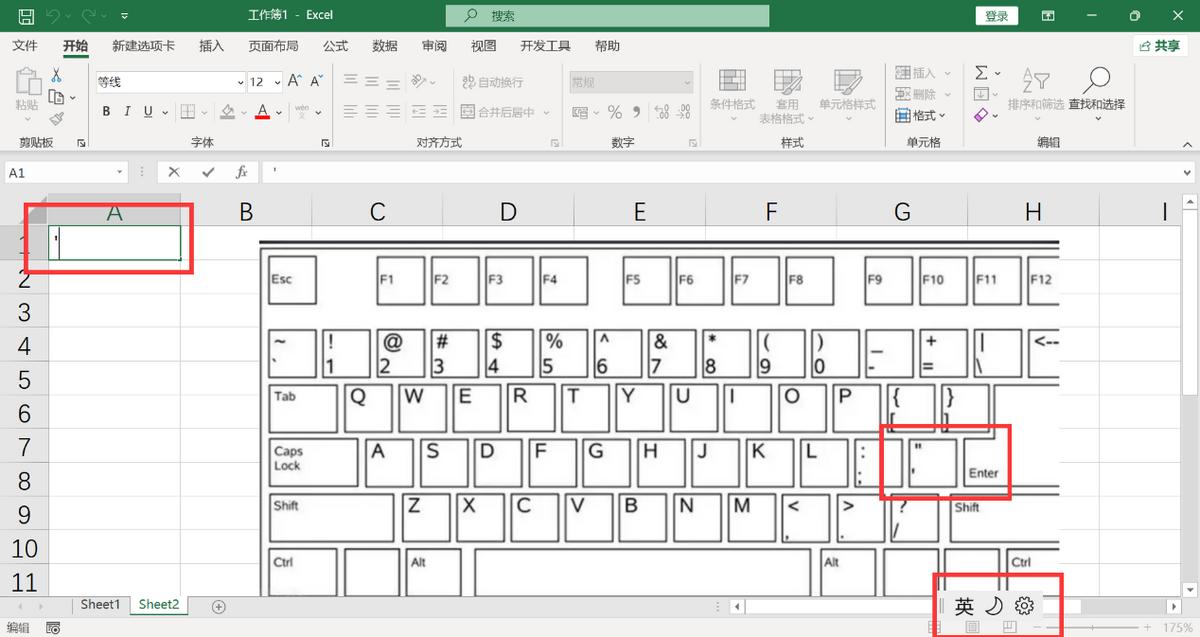1200x637 pixels.
Task: Click the 共享 (Share) button
Action: coord(1160,46)
